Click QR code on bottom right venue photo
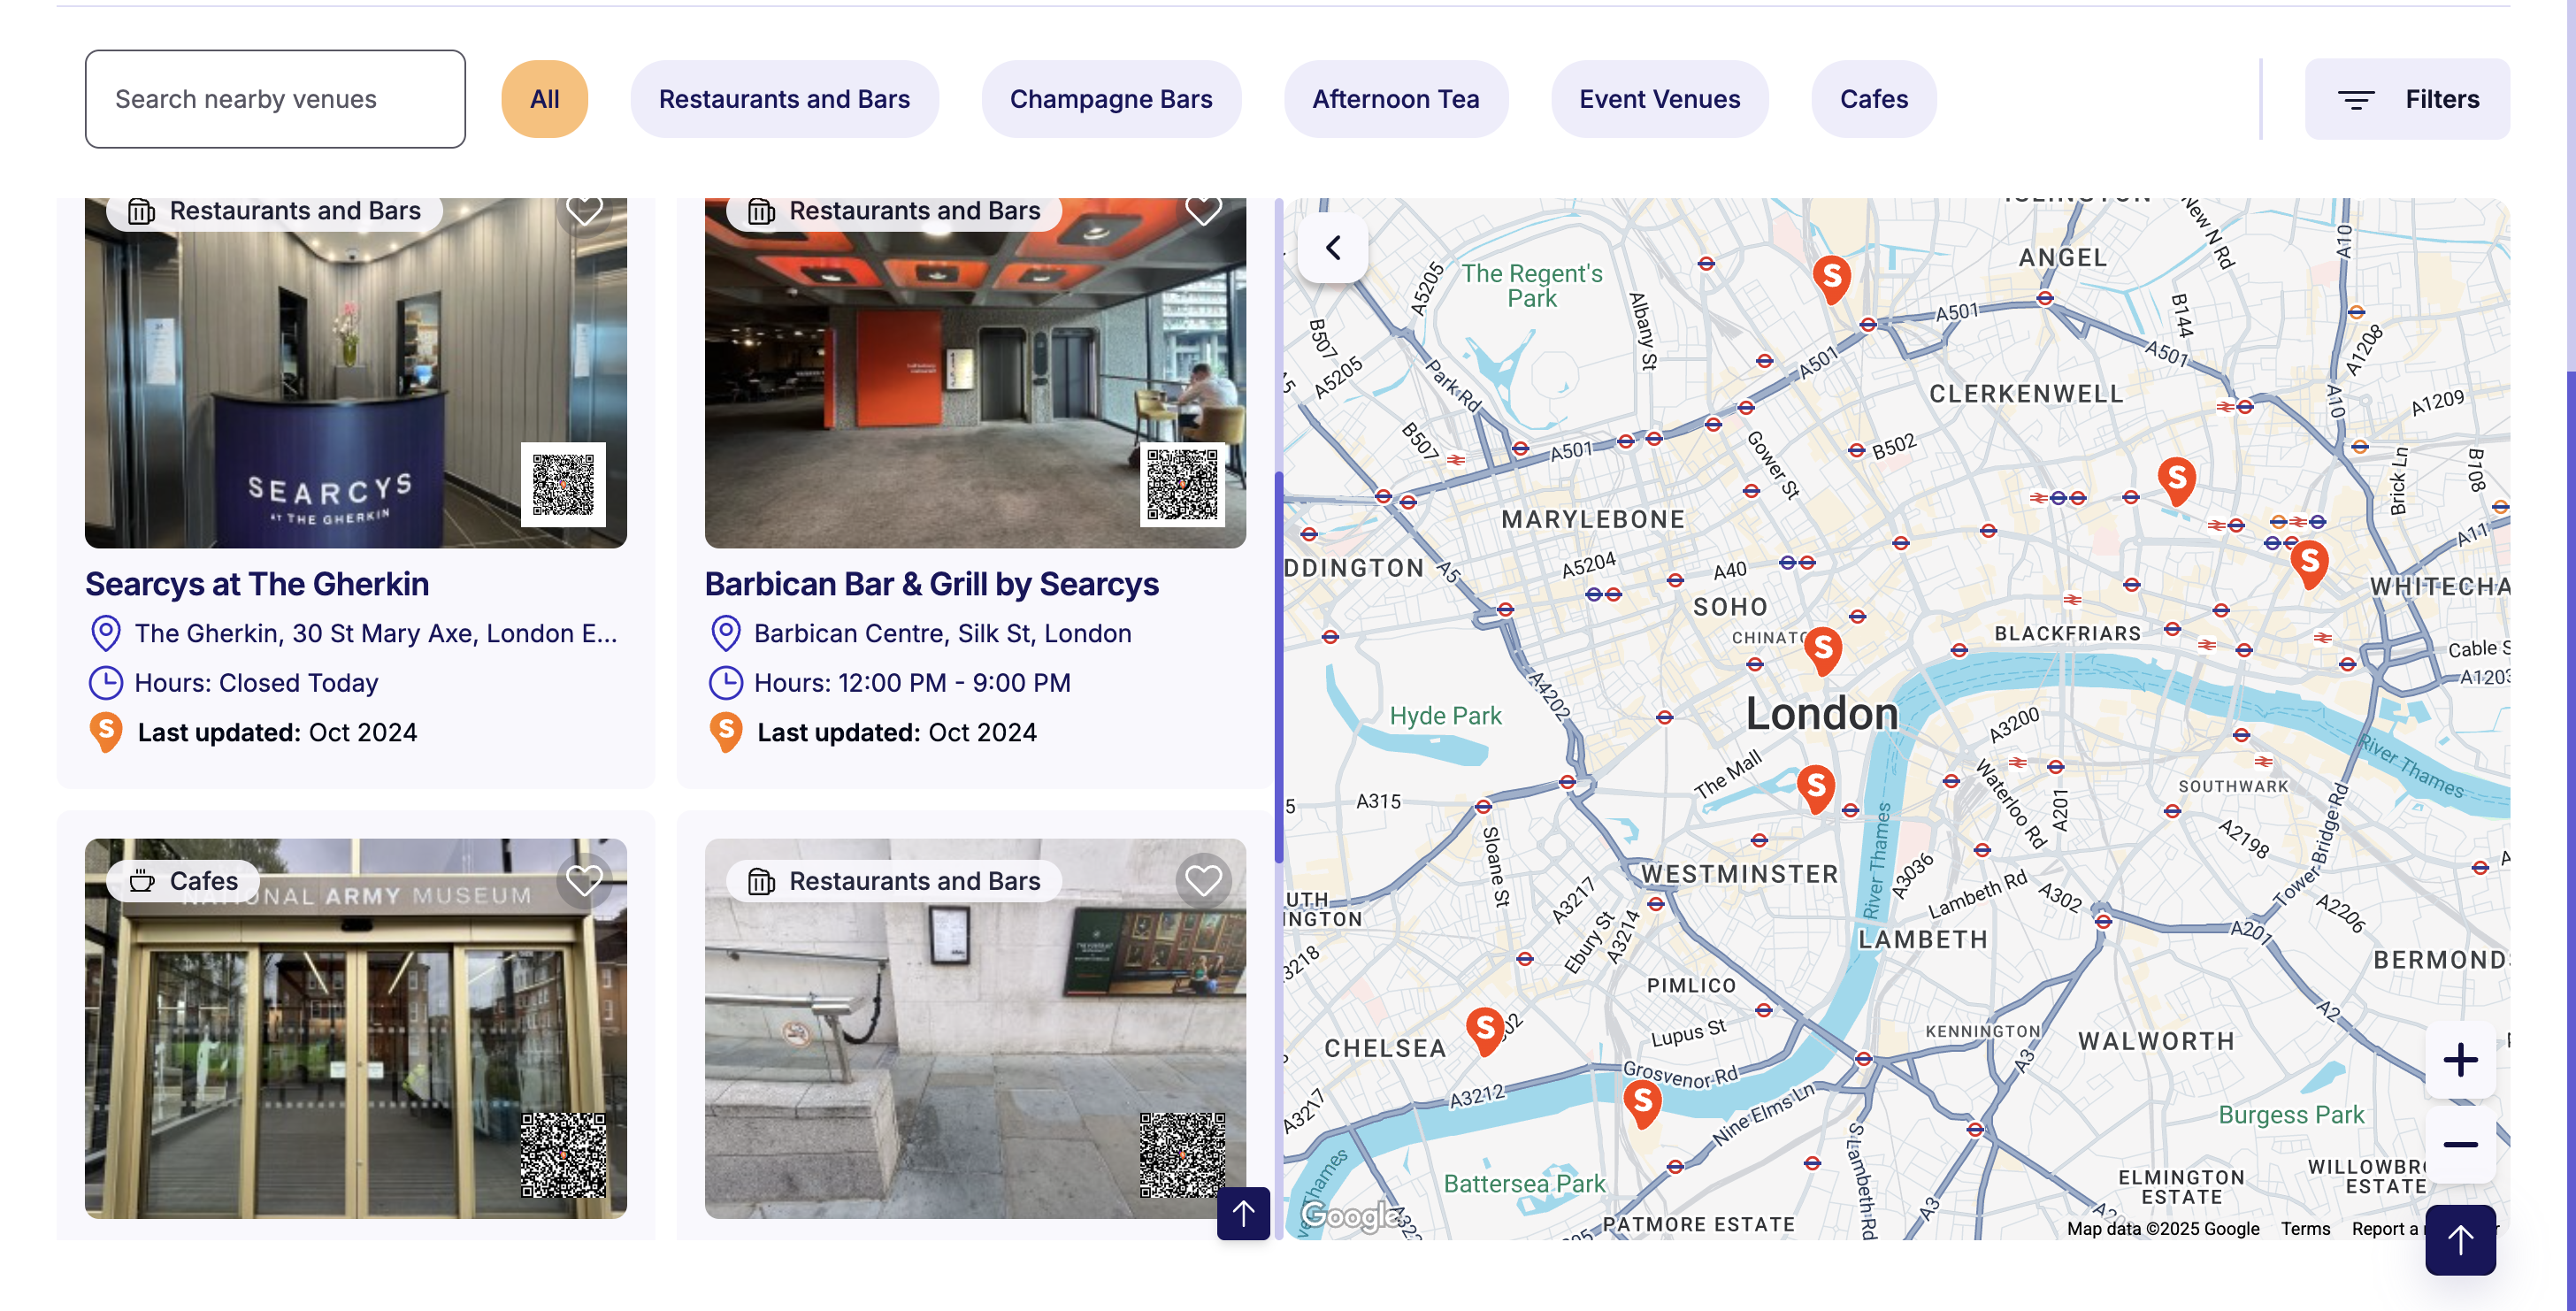 pyautogui.click(x=1182, y=1155)
